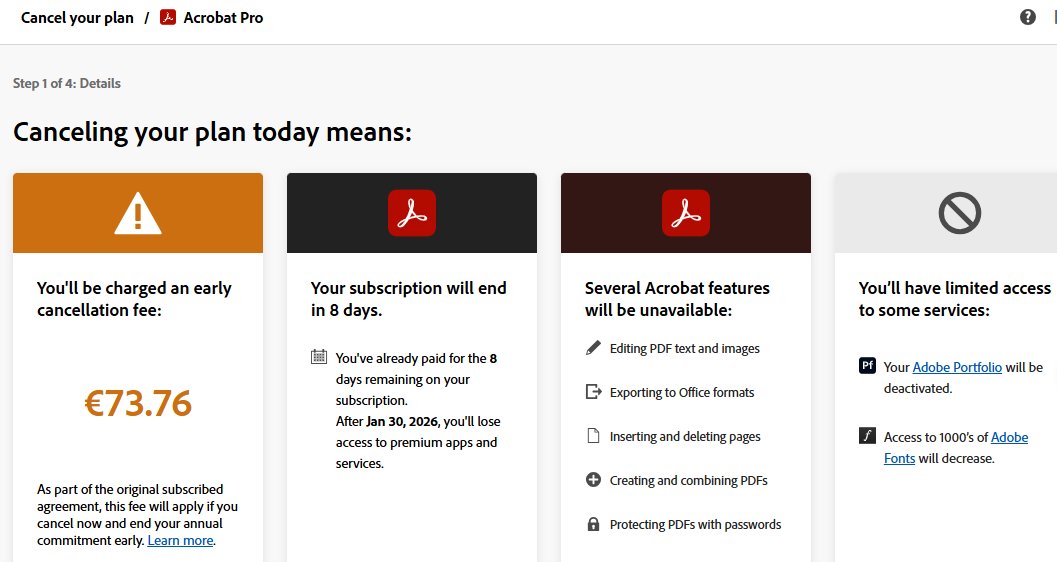Click the Acrobat logo on subscription end card
Screen dimensions: 1057x562
(x=412, y=213)
